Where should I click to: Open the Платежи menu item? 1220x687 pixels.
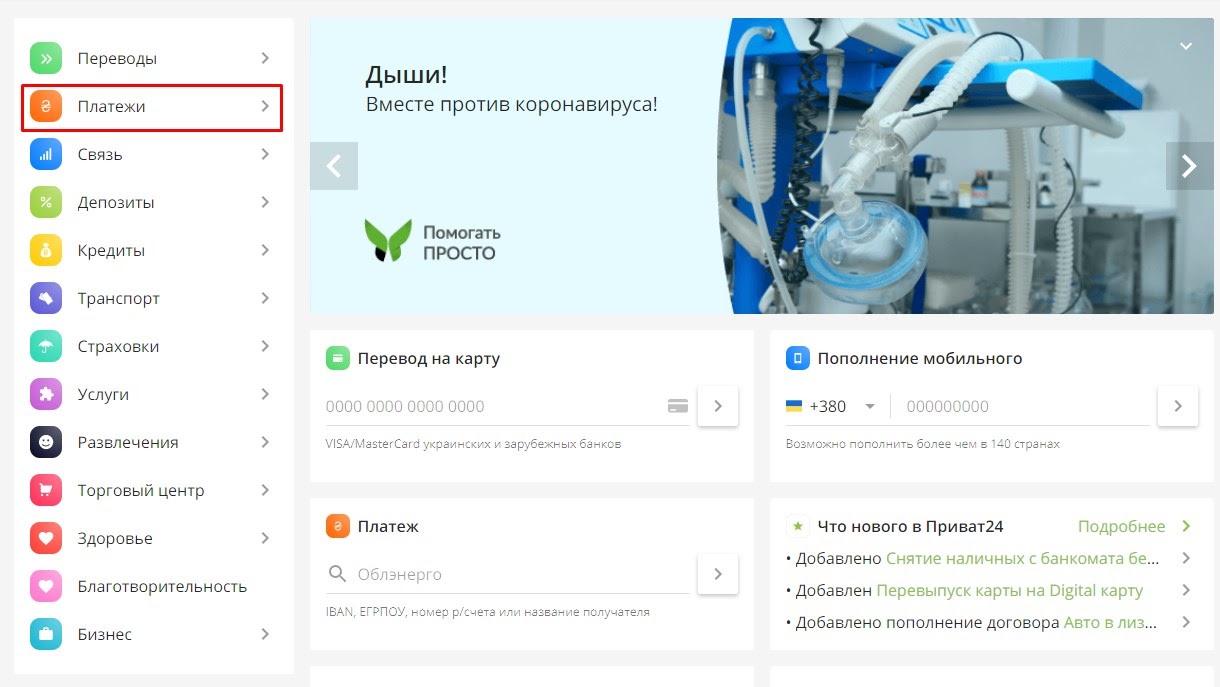click(x=152, y=106)
